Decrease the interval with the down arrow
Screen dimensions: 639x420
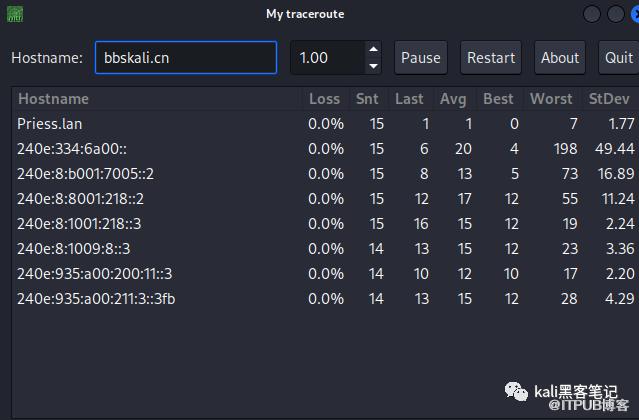point(373,67)
